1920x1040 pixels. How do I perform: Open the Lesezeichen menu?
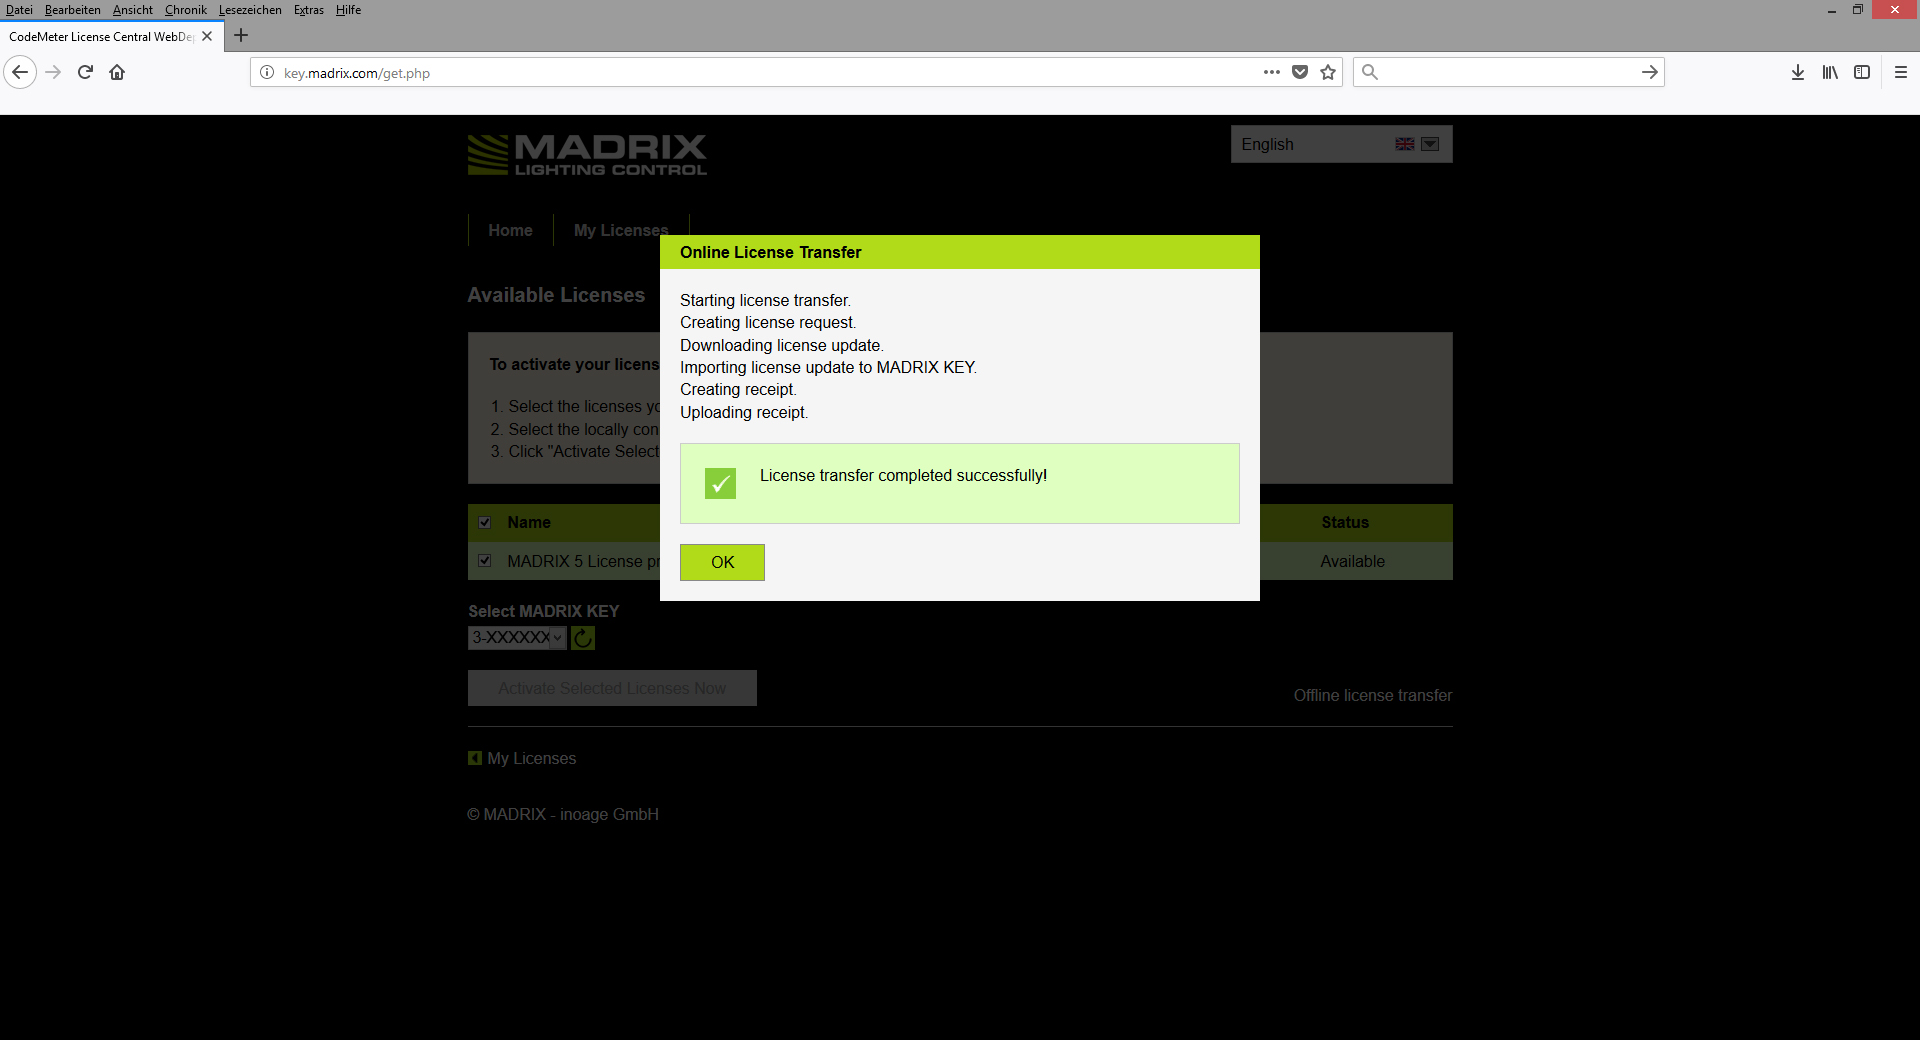(x=250, y=10)
